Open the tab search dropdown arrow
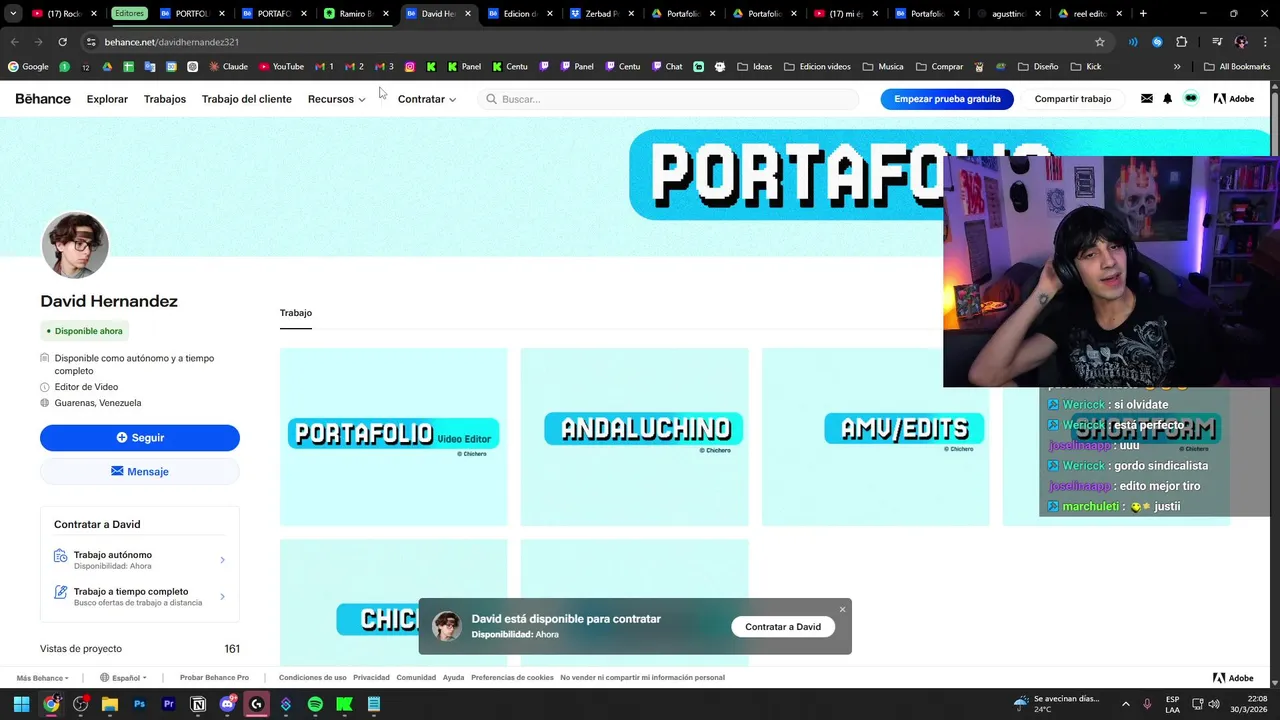This screenshot has height=720, width=1280. 13,14
